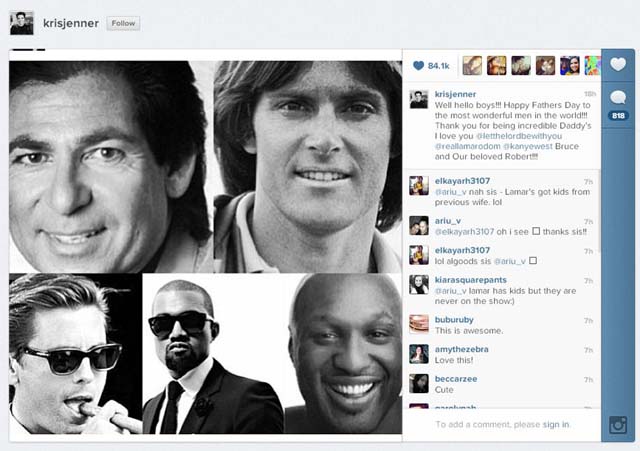Follow krisjenner with the Follow button
This screenshot has height=451, width=640.
click(x=123, y=23)
